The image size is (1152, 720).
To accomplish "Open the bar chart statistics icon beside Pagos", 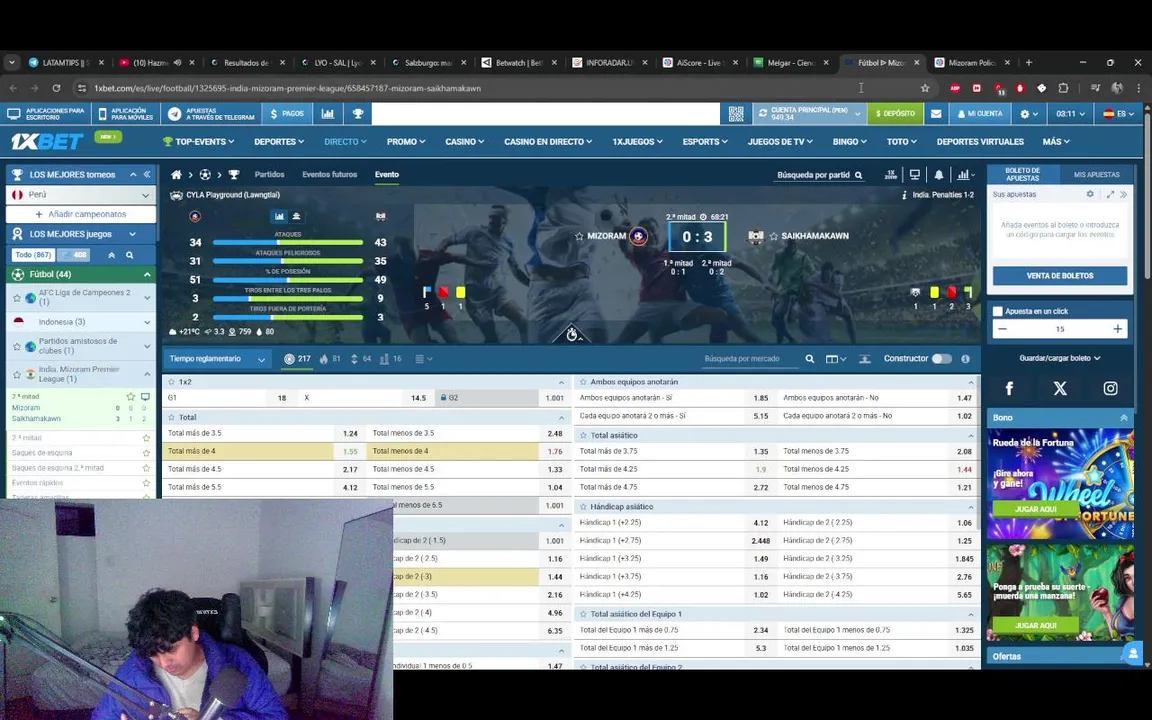I will pos(328,114).
